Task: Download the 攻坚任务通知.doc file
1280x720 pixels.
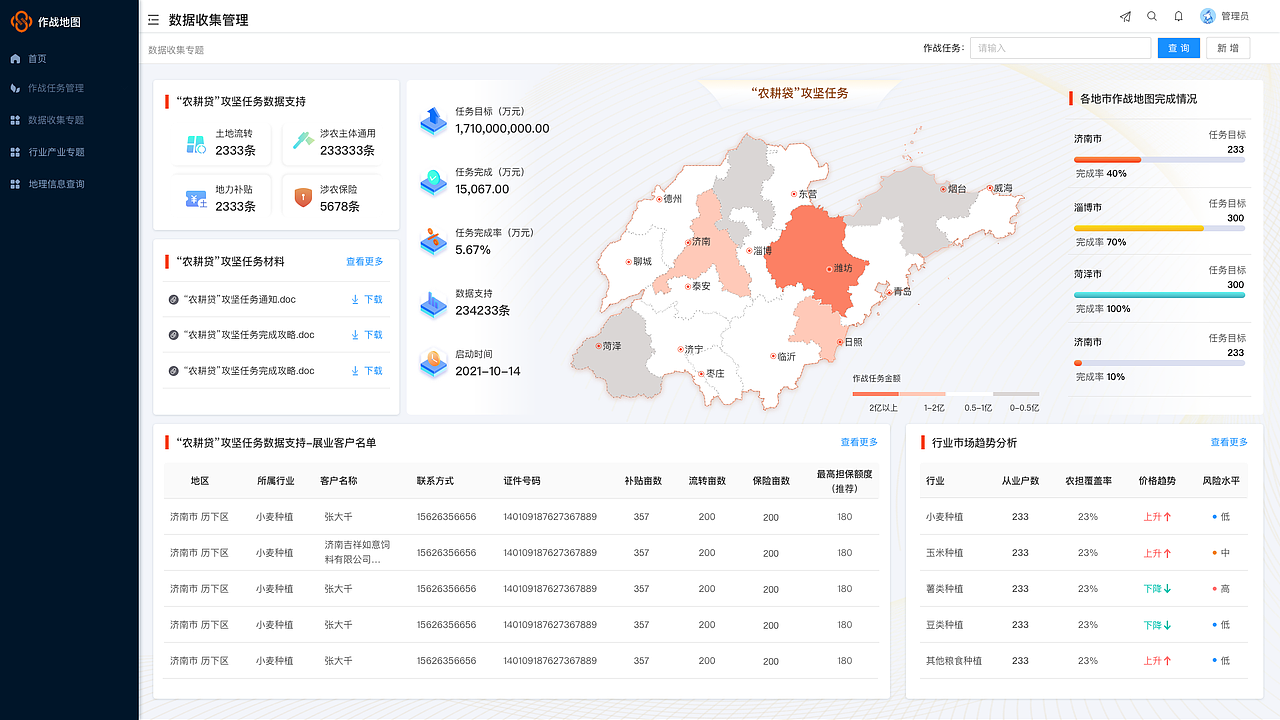Action: pos(368,298)
